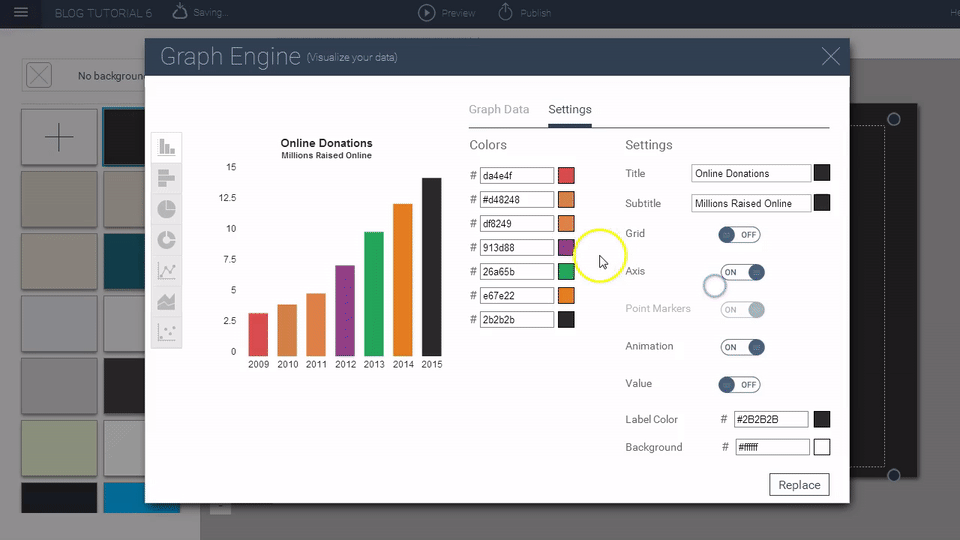Open the dark 2b2b2b color swatch
The height and width of the screenshot is (540, 960).
click(566, 320)
